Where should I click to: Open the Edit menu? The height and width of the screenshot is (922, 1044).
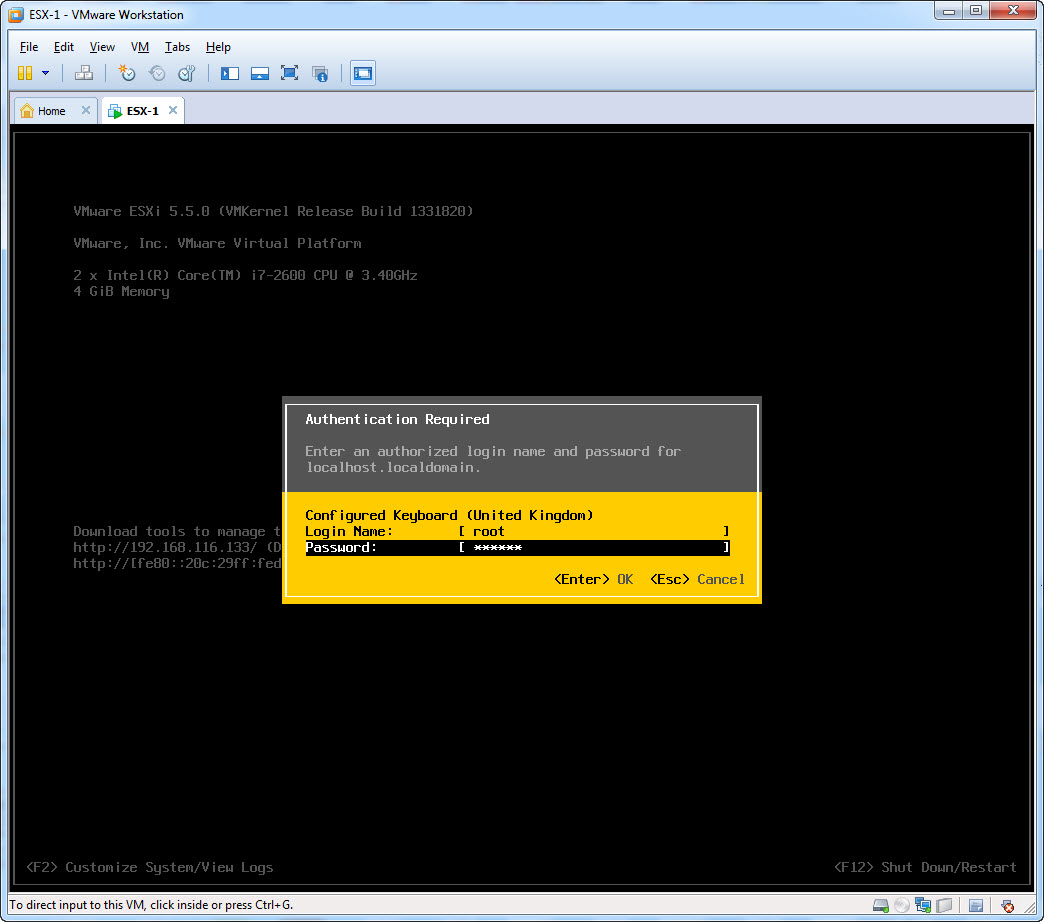coord(63,47)
